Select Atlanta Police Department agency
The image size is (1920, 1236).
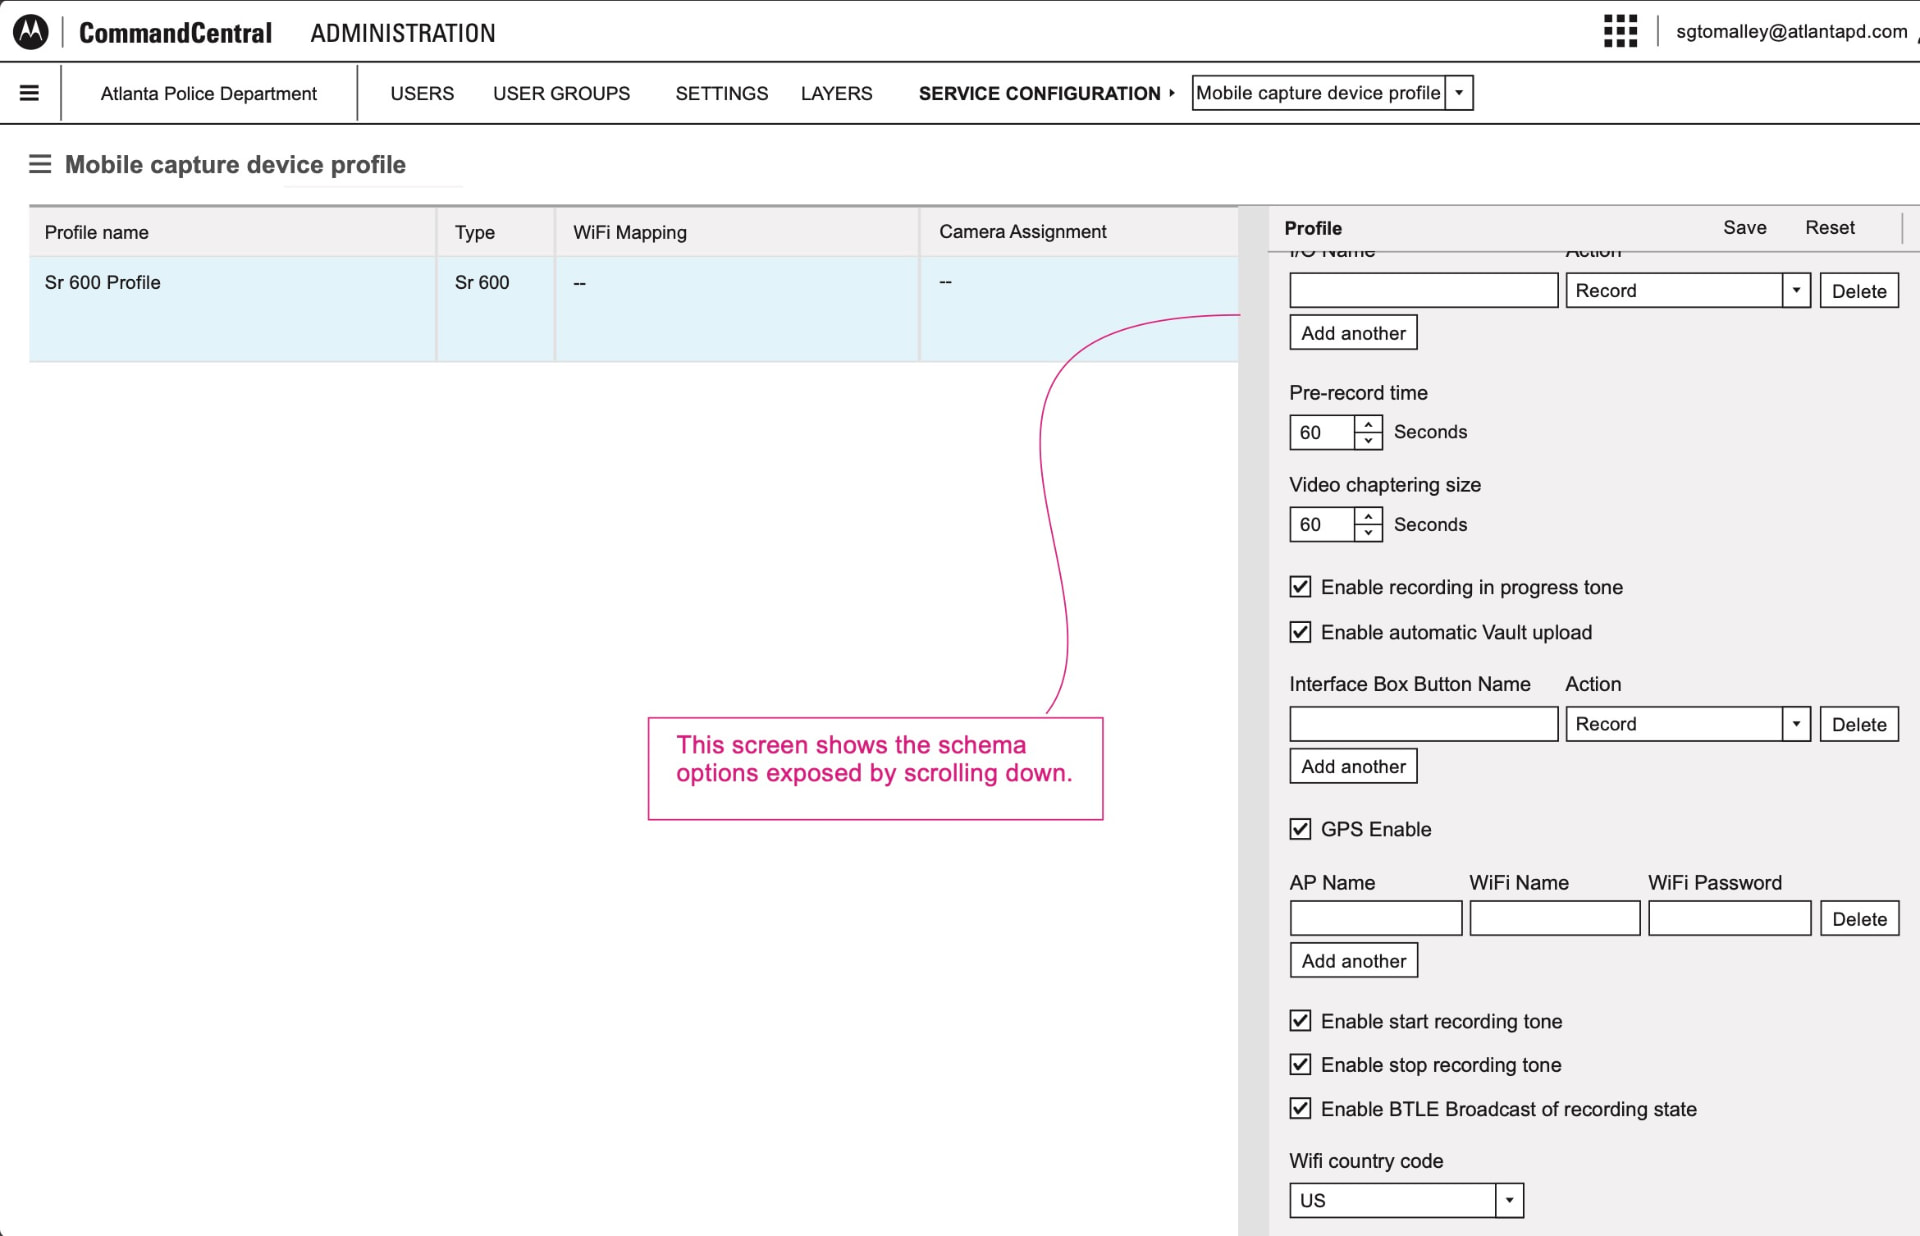(x=208, y=93)
